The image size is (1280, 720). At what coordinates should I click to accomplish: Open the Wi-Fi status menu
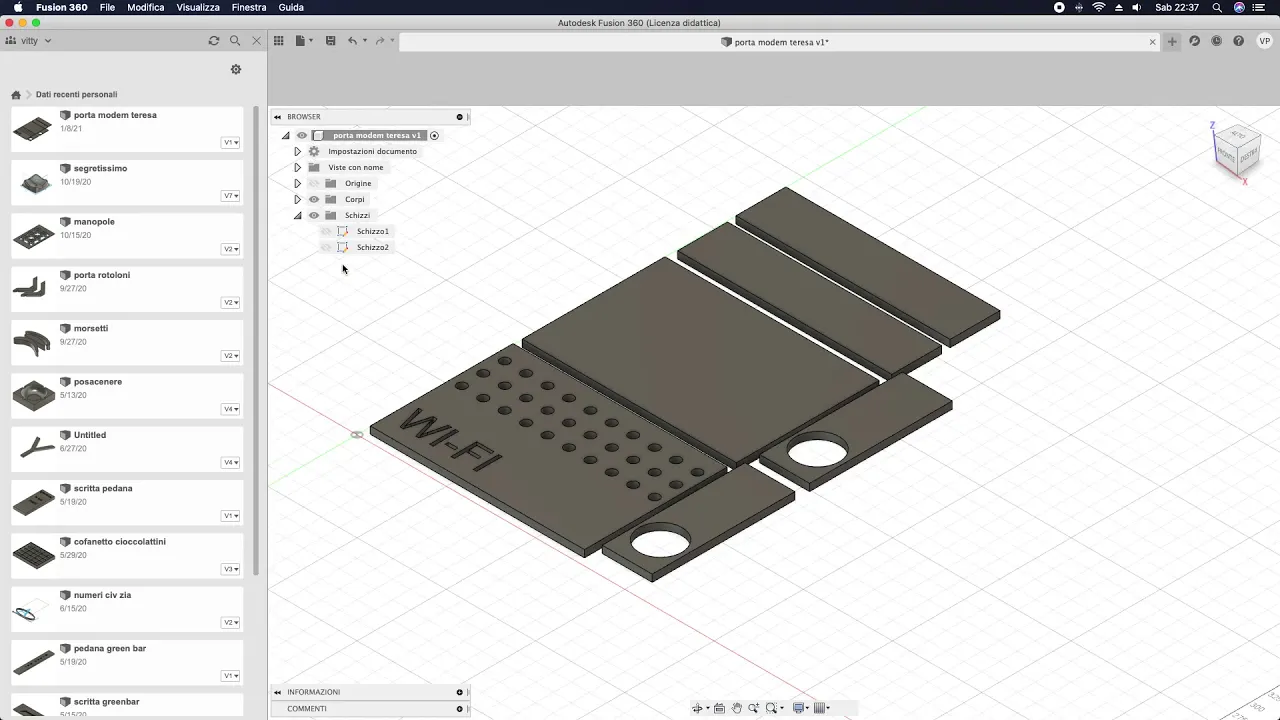[x=1099, y=7]
